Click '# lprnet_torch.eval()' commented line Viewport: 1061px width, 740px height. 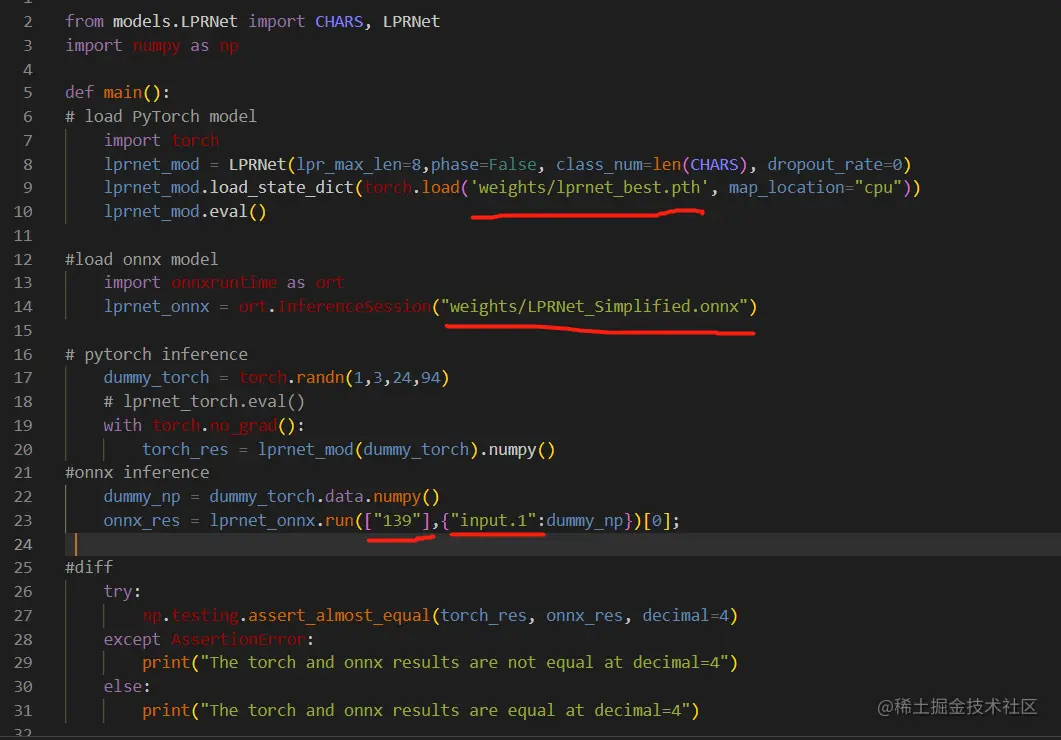click(x=204, y=402)
